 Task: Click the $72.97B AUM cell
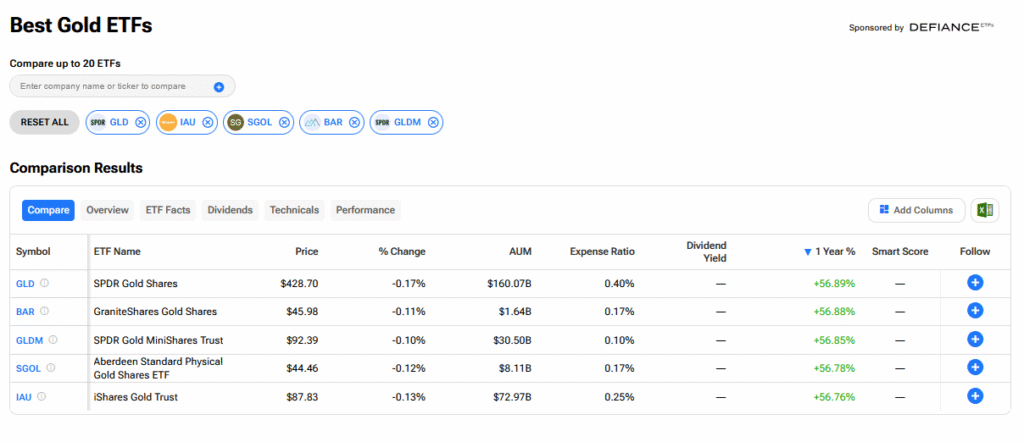click(513, 396)
